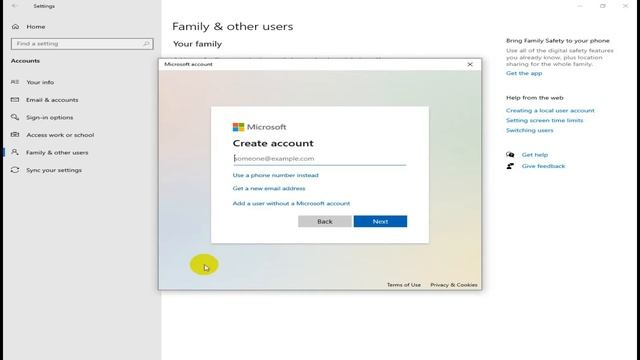Click the someone@example.com email field
The width and height of the screenshot is (640, 360).
[x=320, y=159]
